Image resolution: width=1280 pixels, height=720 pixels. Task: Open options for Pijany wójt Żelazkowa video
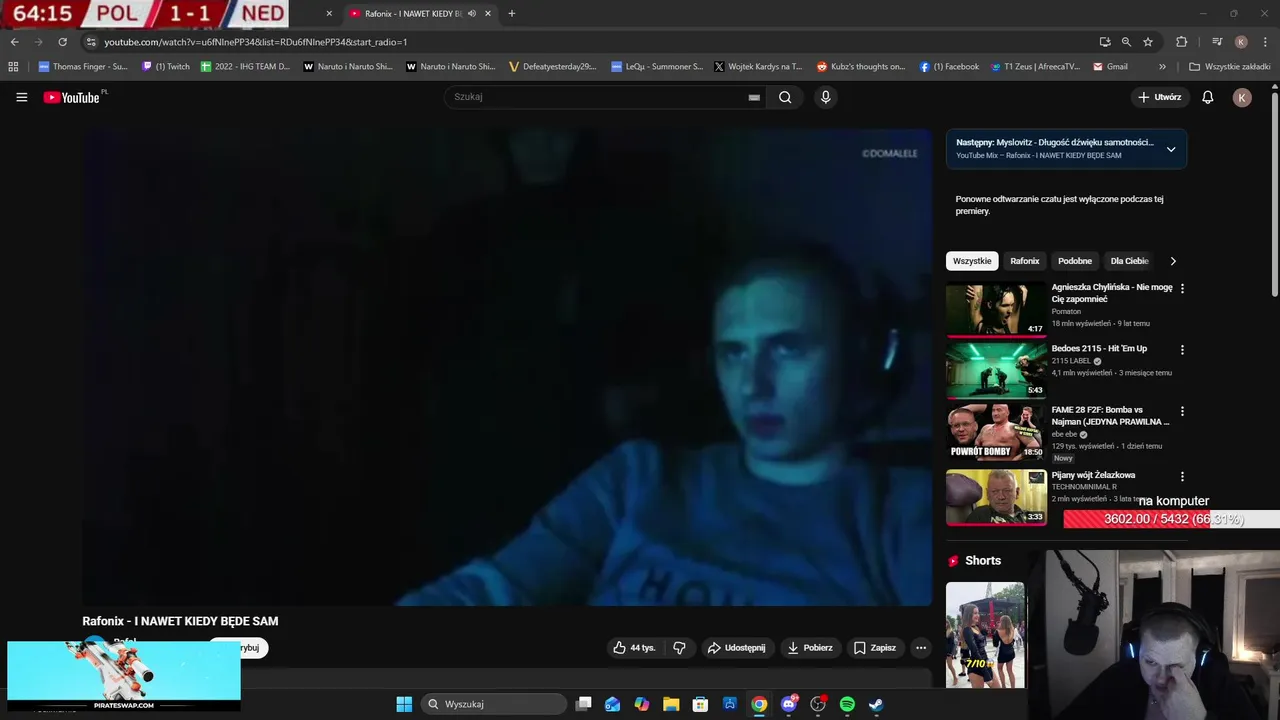1182,477
